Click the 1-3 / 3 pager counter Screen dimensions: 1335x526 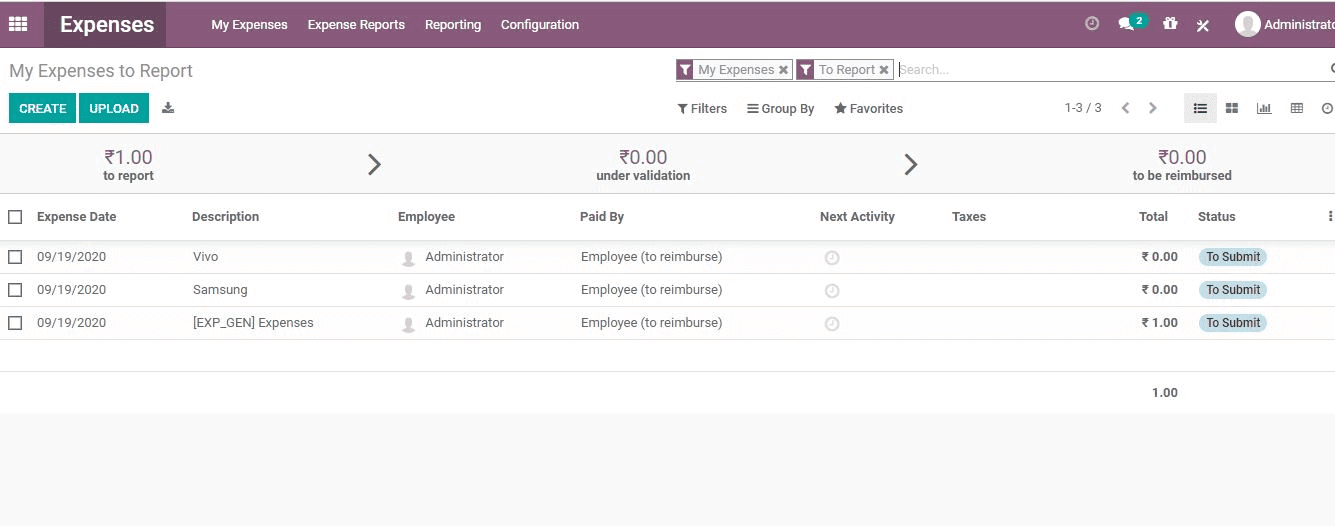pos(1083,108)
